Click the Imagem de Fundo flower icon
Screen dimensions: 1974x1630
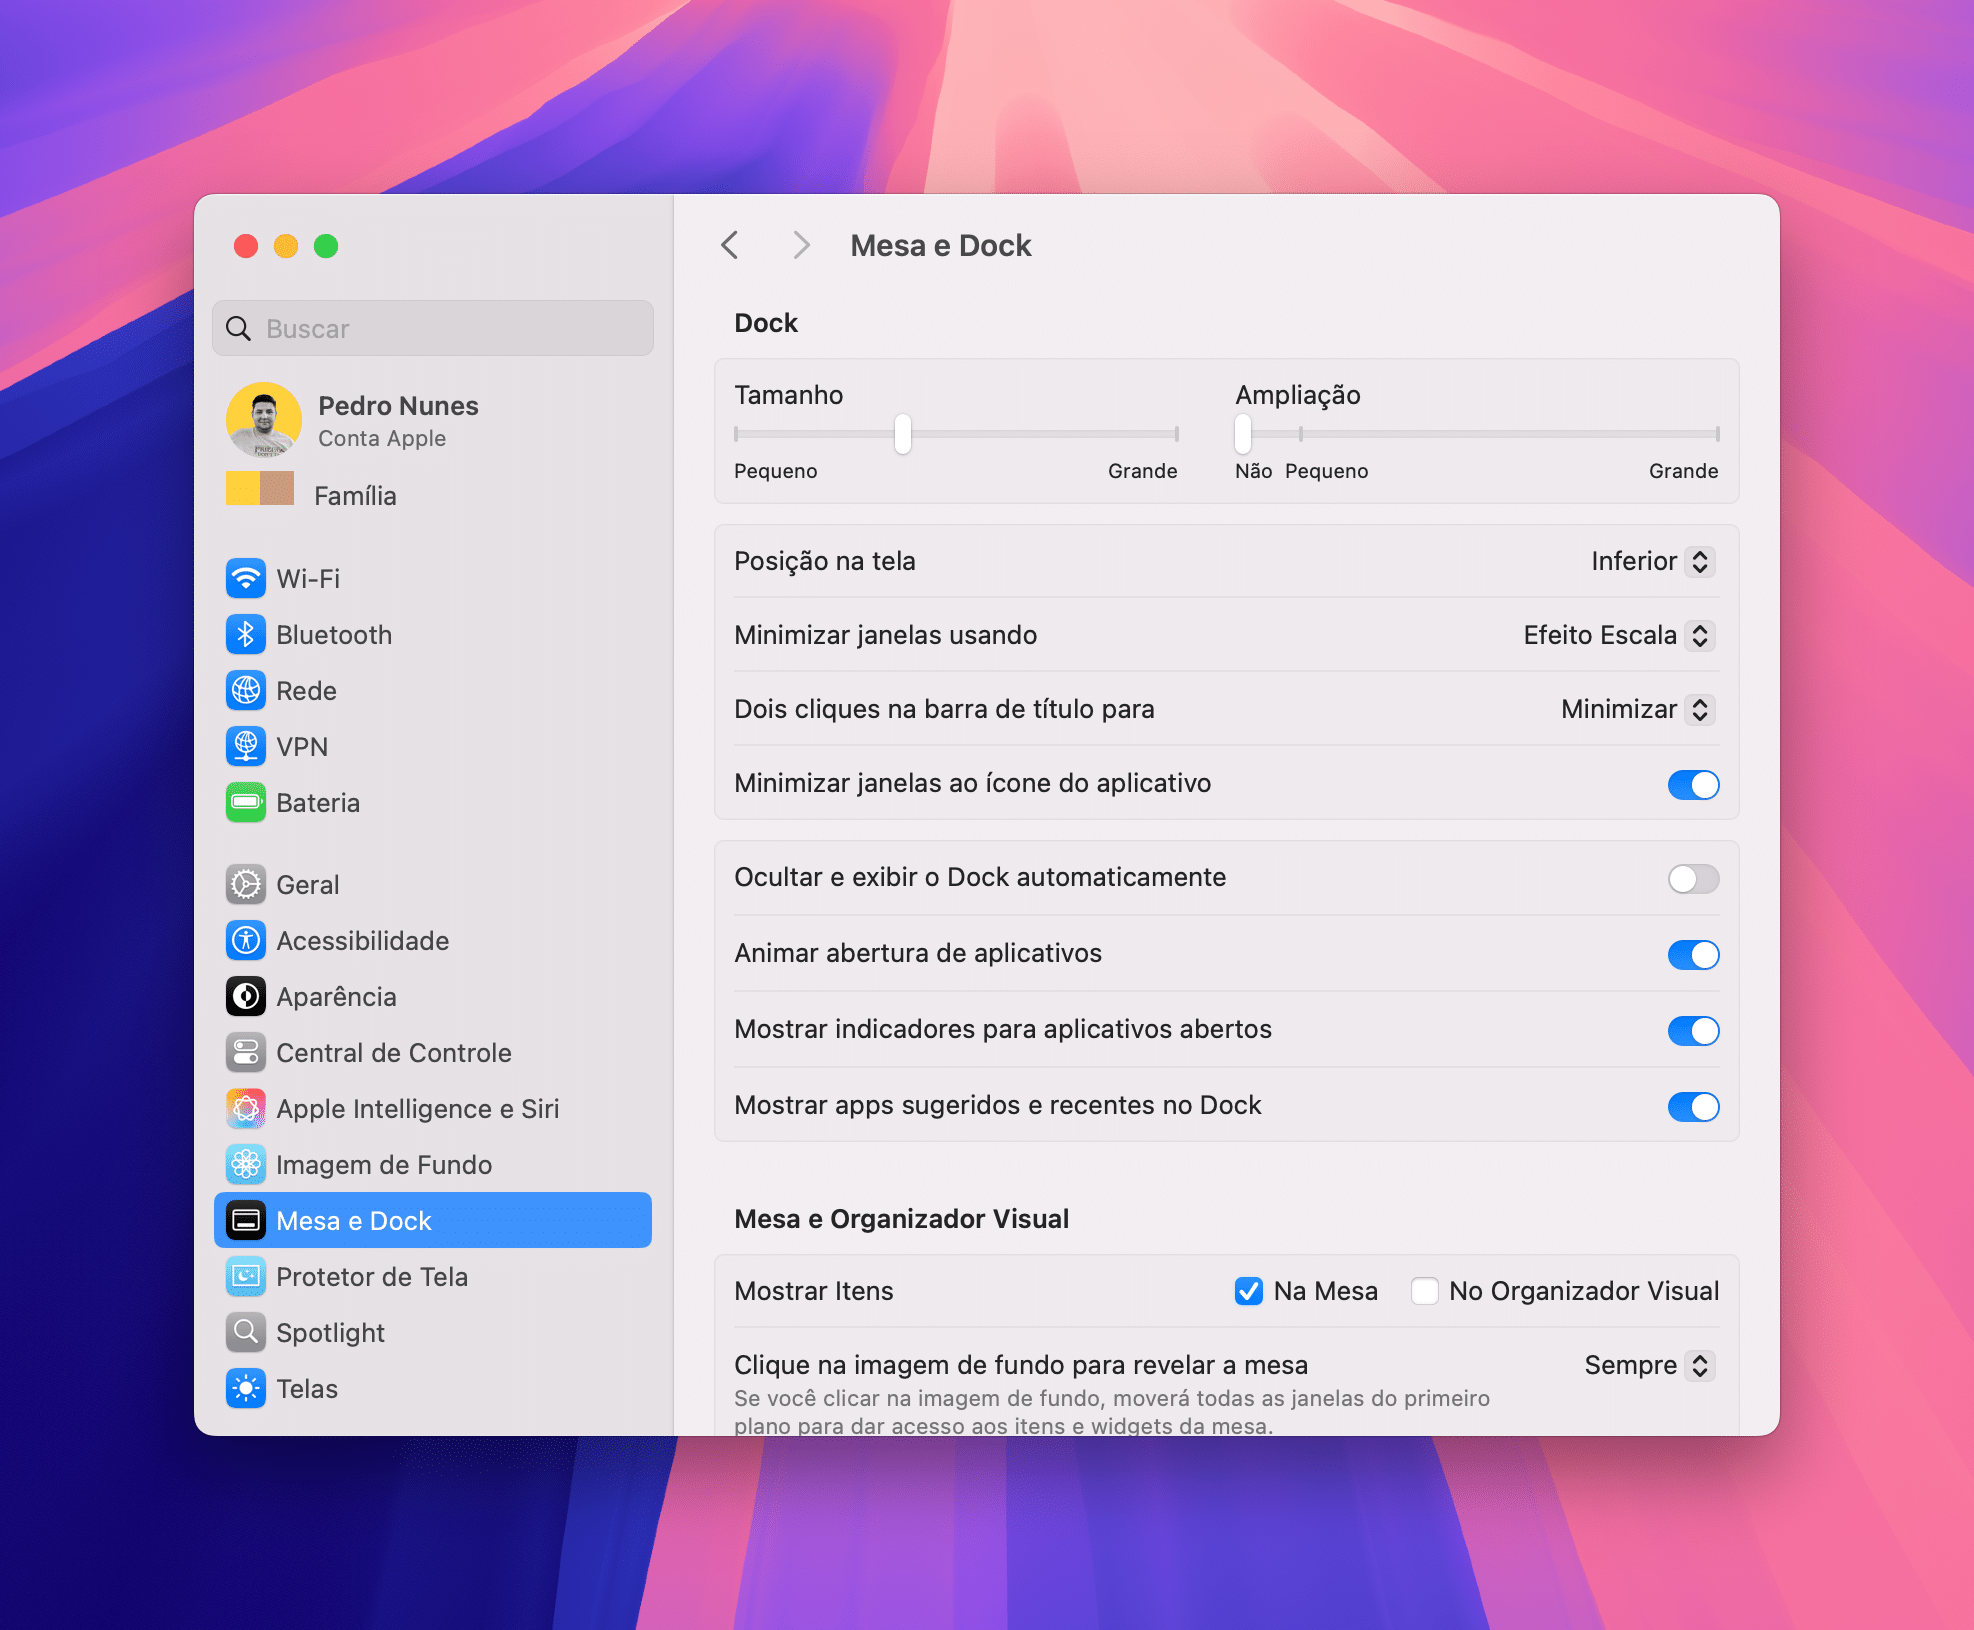pos(246,1164)
